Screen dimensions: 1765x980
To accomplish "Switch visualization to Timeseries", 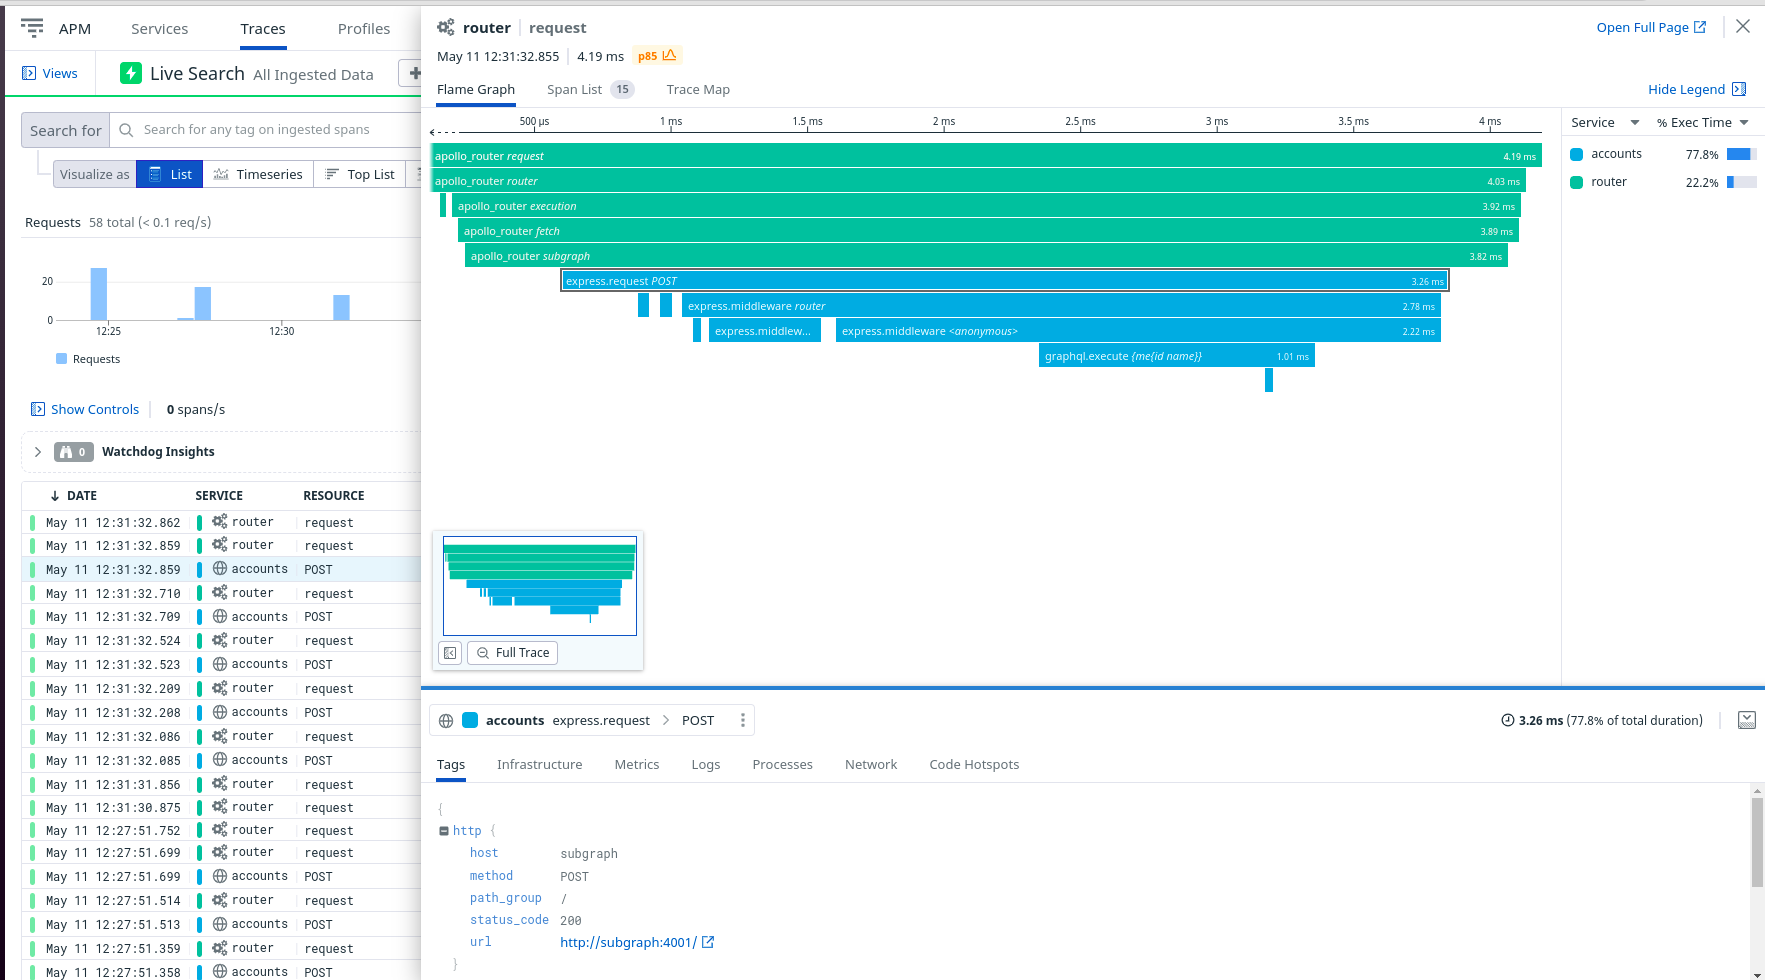I will click(258, 174).
